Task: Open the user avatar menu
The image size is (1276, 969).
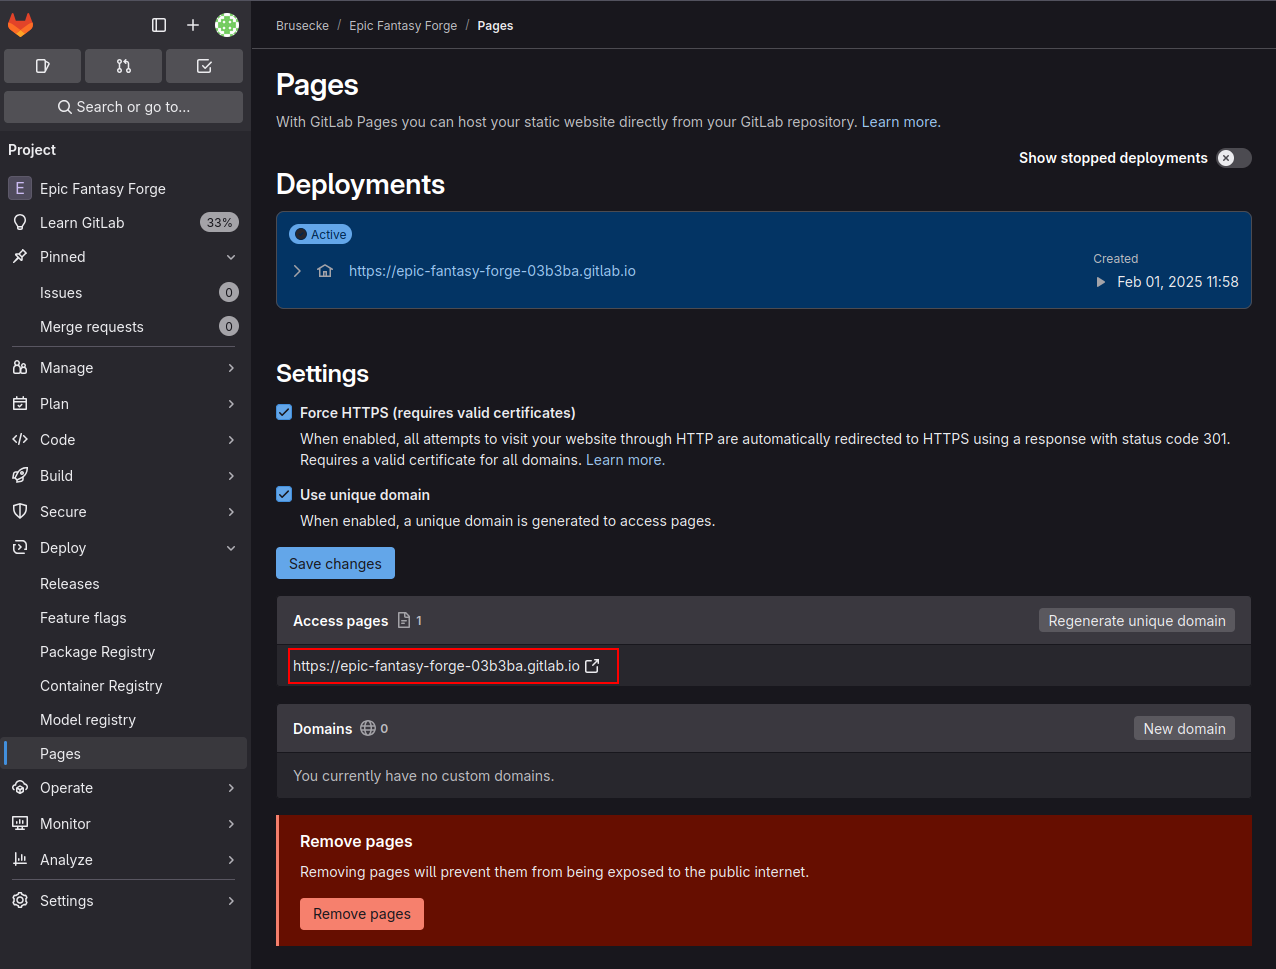Action: click(227, 25)
